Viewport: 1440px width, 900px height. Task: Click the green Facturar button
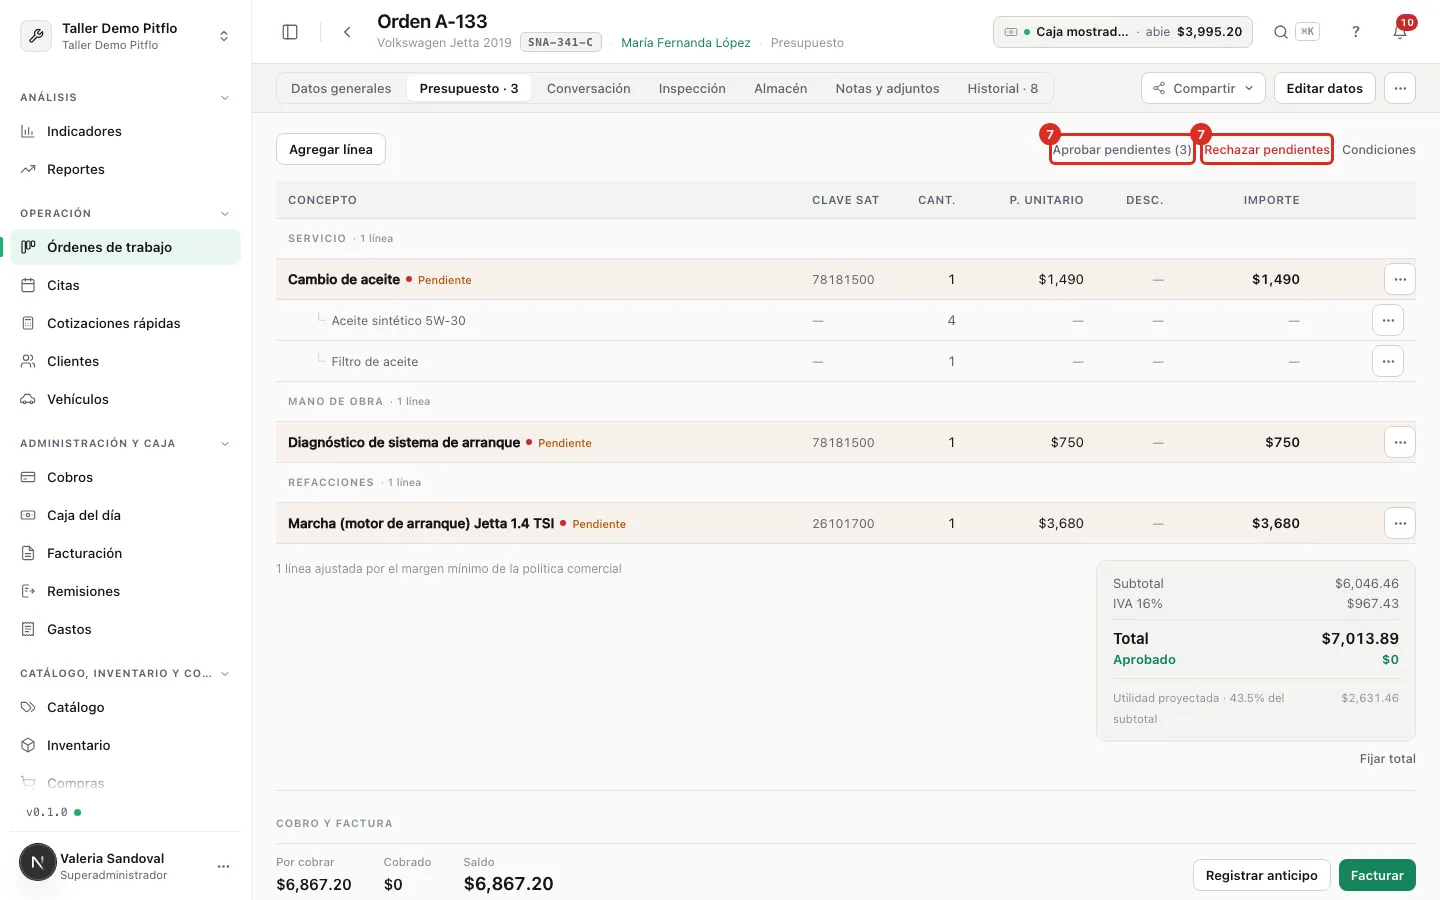pos(1377,875)
